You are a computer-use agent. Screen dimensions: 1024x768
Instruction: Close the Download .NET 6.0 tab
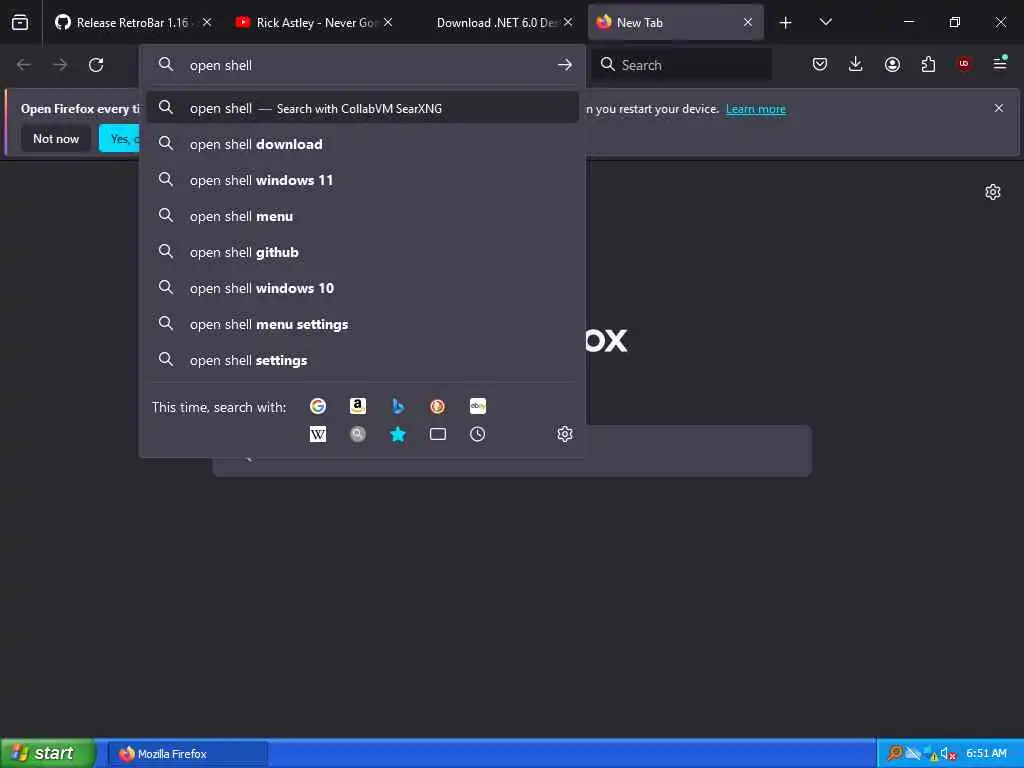click(x=568, y=22)
